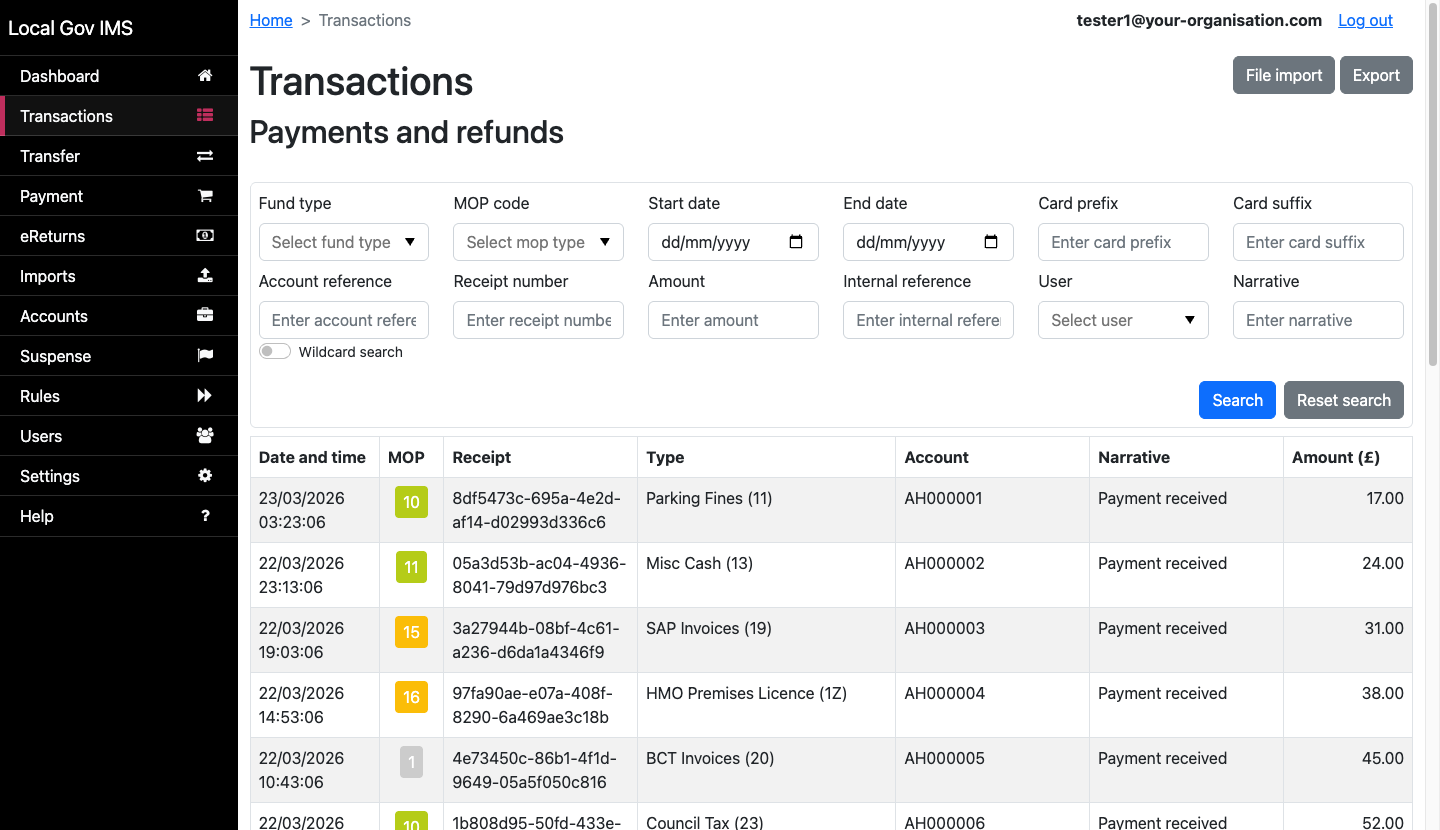Click the Search button
This screenshot has width=1440, height=830.
pos(1237,400)
